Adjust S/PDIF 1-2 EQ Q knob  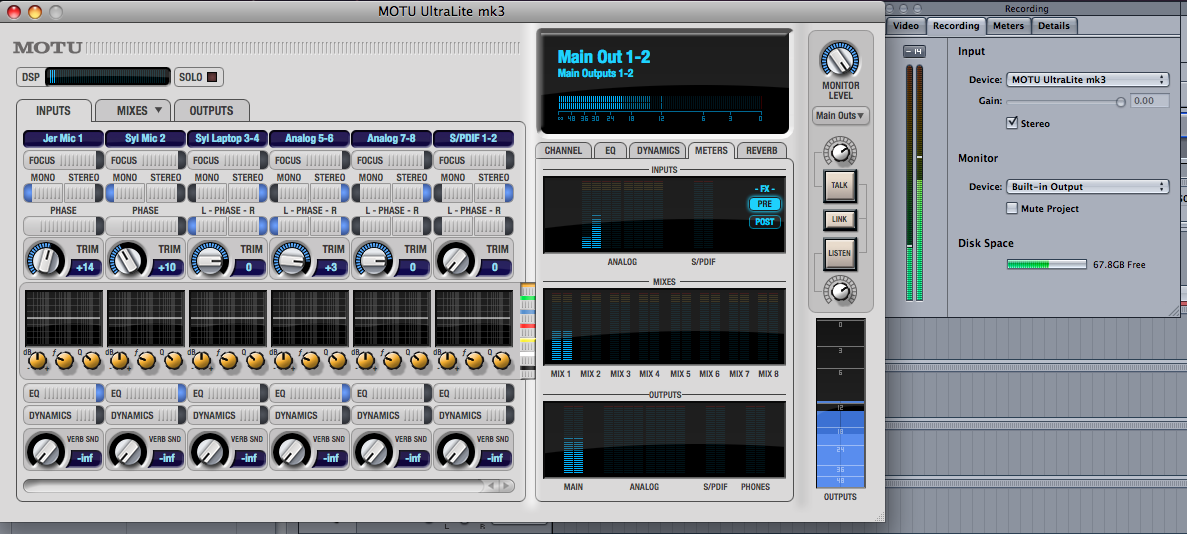click(501, 361)
